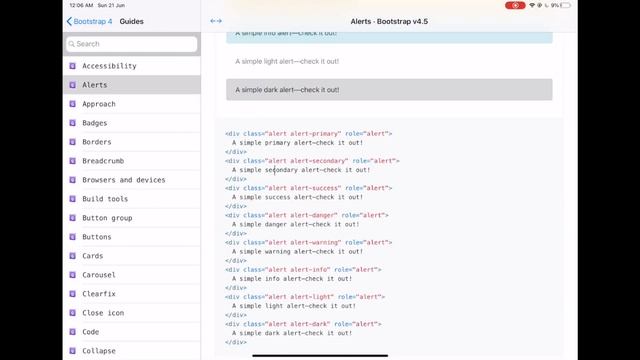This screenshot has width=640, height=360.
Task: Click the alert-danger div code line
Action: [x=307, y=215]
